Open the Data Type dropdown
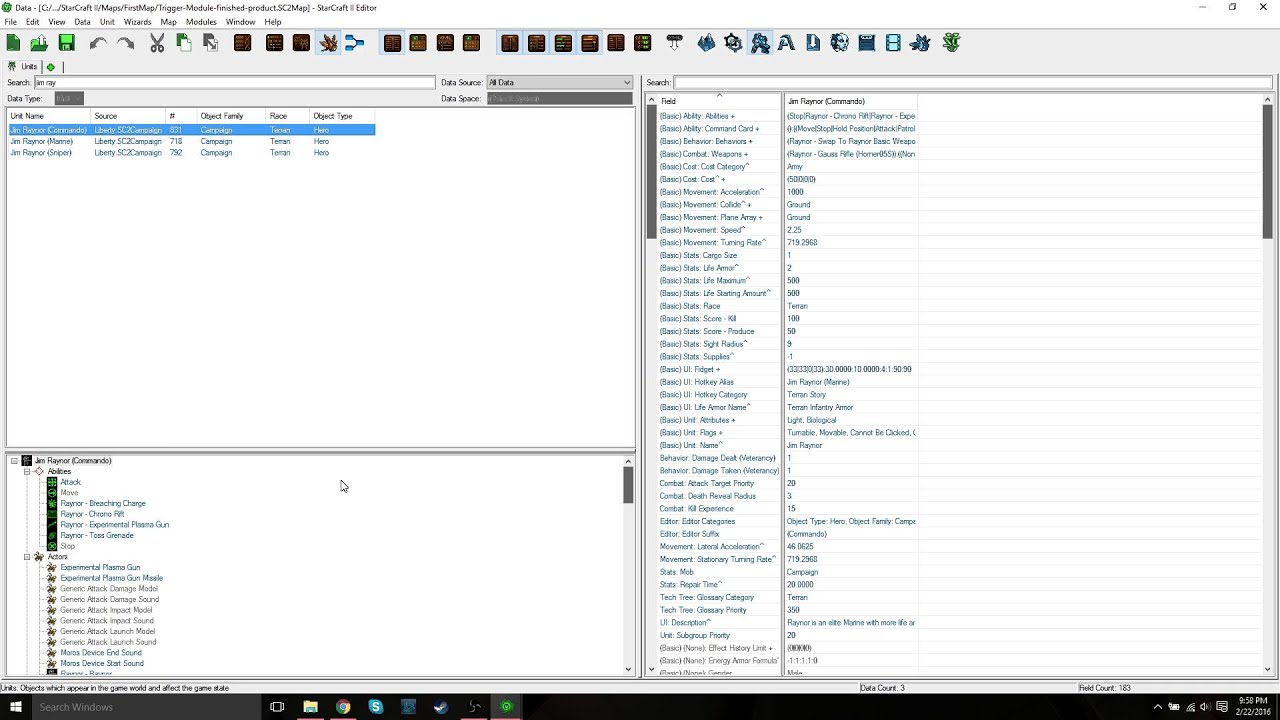Screen dimensions: 1280x720 (x=69, y=98)
